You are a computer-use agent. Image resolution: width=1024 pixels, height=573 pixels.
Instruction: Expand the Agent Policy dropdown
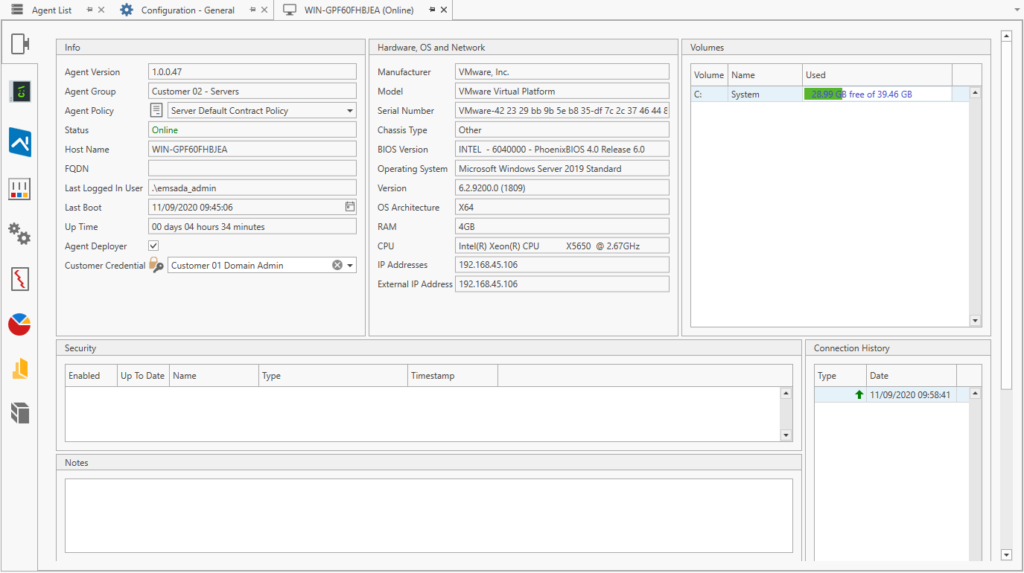[350, 110]
